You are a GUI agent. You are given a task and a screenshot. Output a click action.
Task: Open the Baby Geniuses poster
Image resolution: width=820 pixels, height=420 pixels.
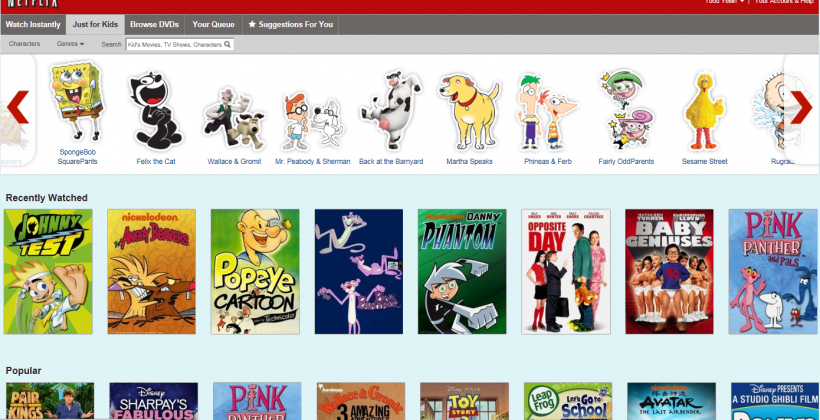click(669, 271)
